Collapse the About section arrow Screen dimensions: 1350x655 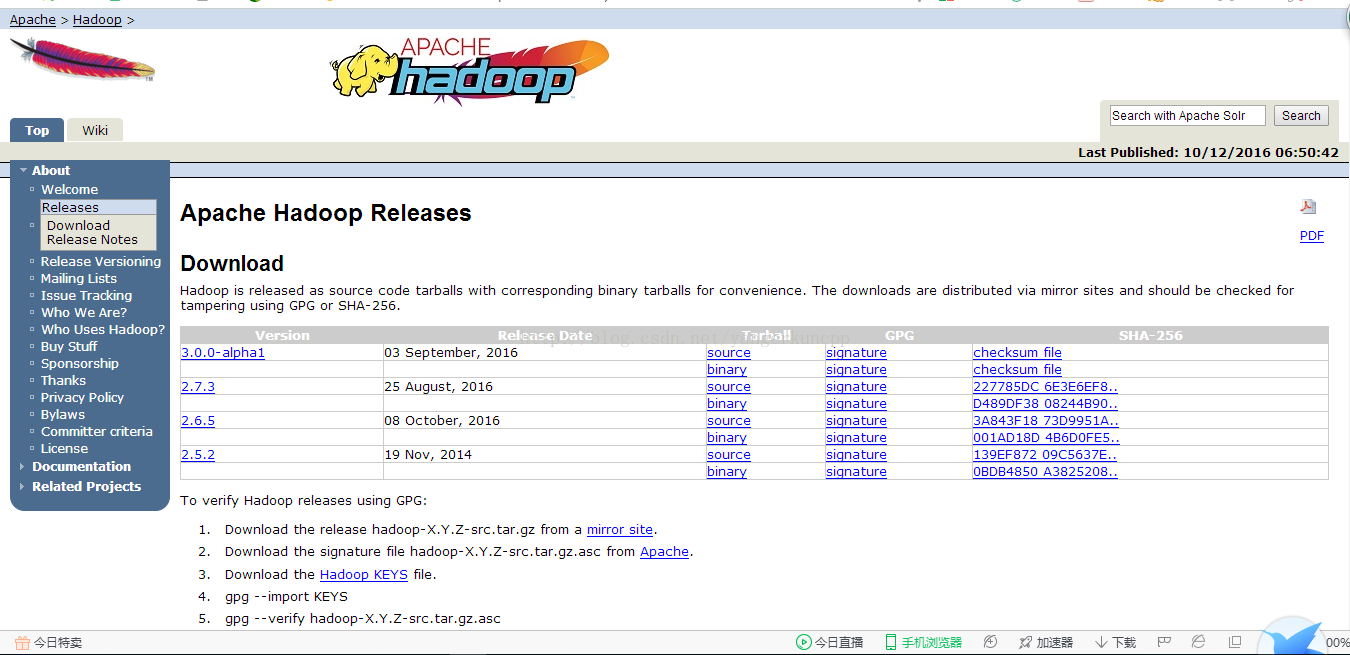[23, 170]
